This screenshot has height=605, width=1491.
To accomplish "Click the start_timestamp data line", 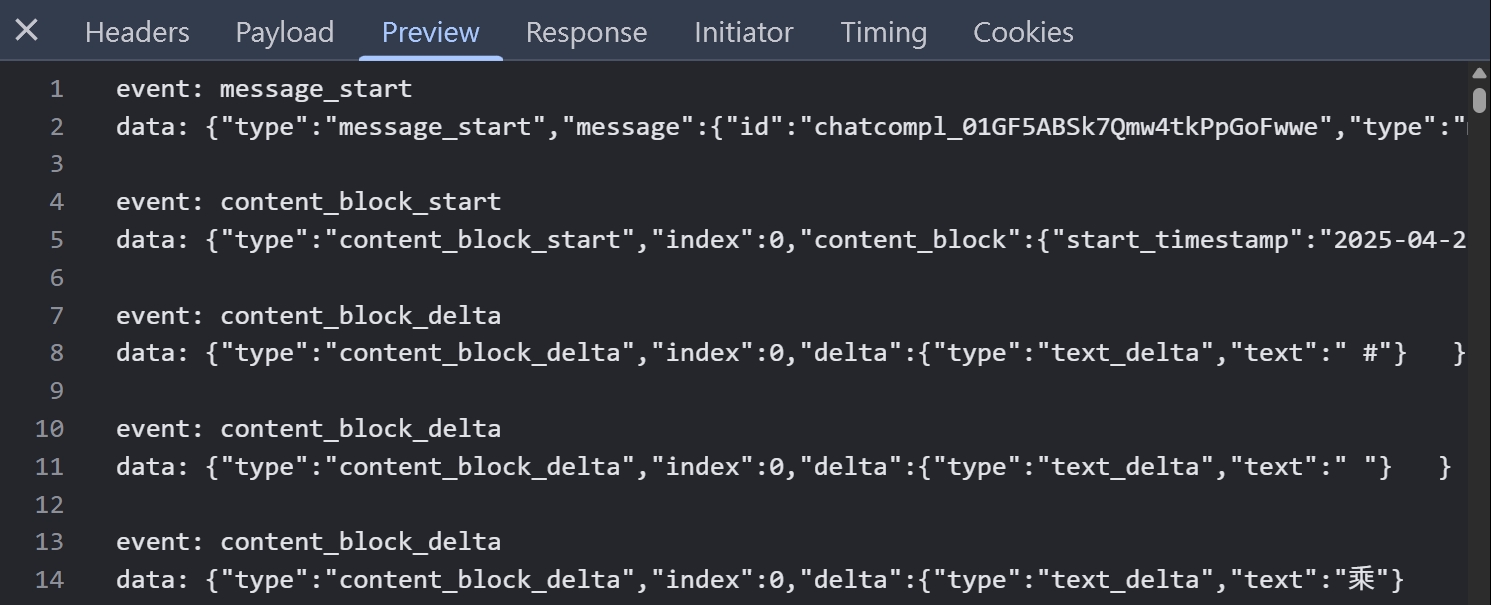I will 791,240.
